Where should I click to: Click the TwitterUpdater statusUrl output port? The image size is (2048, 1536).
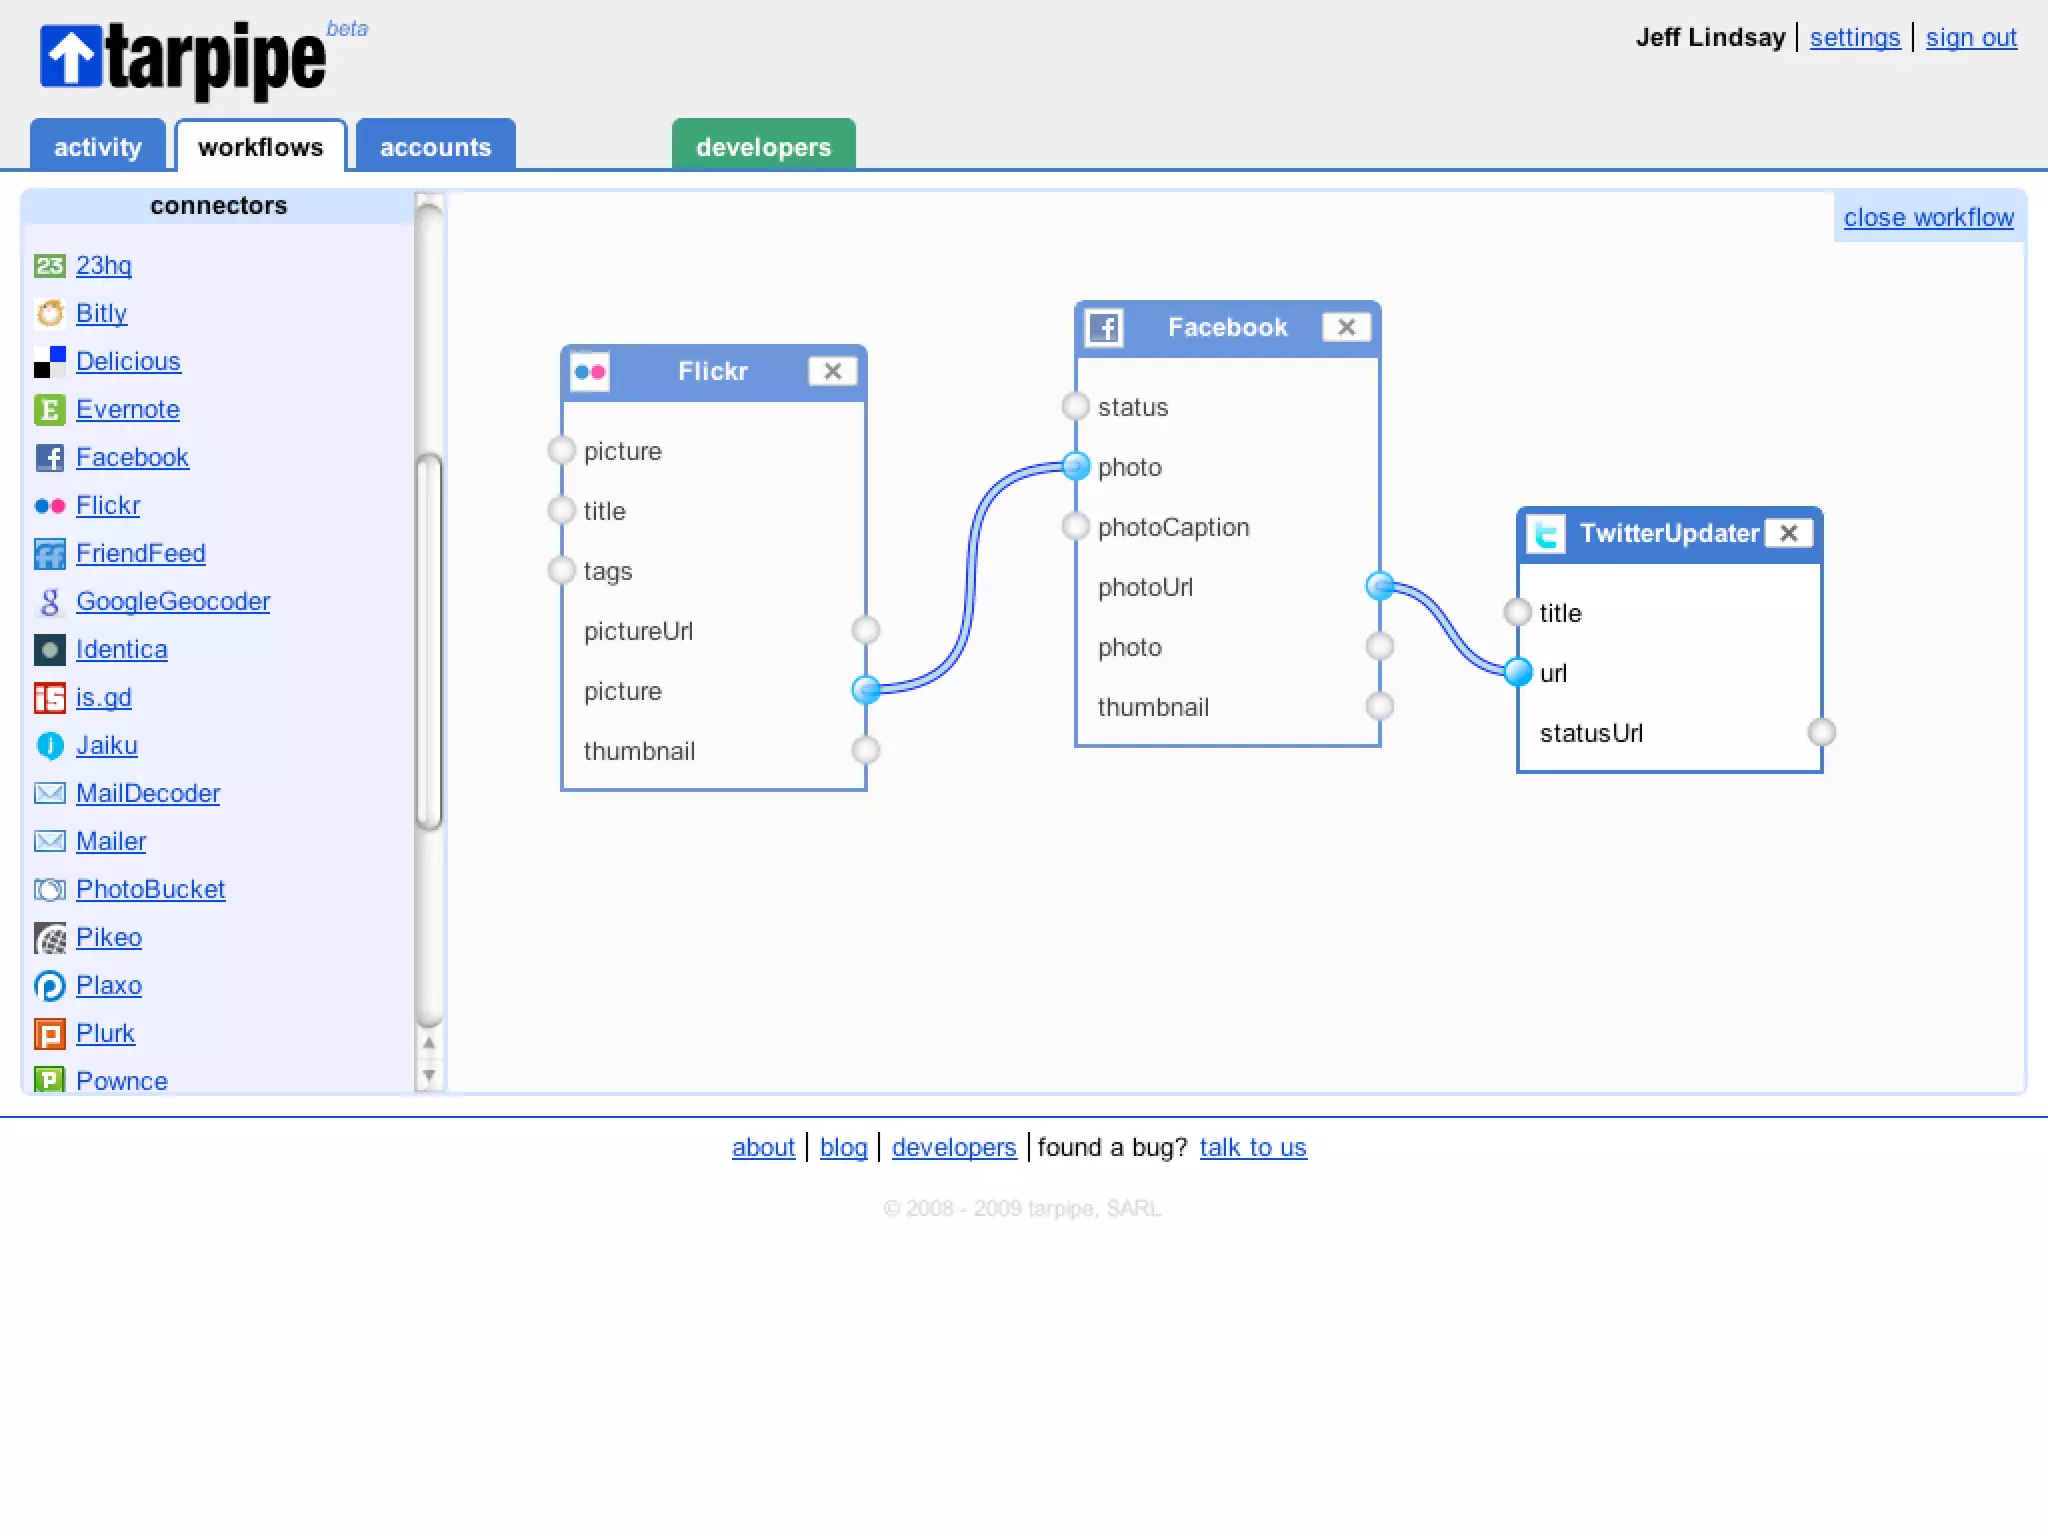pos(1822,732)
